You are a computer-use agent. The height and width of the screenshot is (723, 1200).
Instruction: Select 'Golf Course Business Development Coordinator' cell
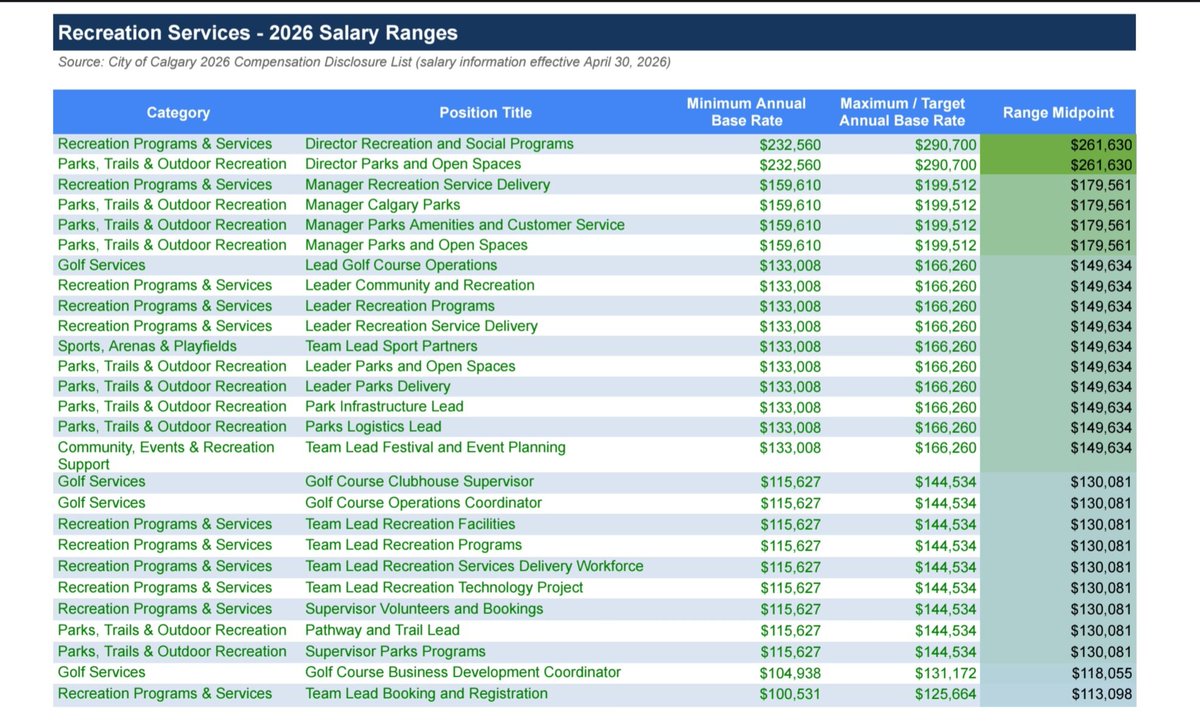463,672
